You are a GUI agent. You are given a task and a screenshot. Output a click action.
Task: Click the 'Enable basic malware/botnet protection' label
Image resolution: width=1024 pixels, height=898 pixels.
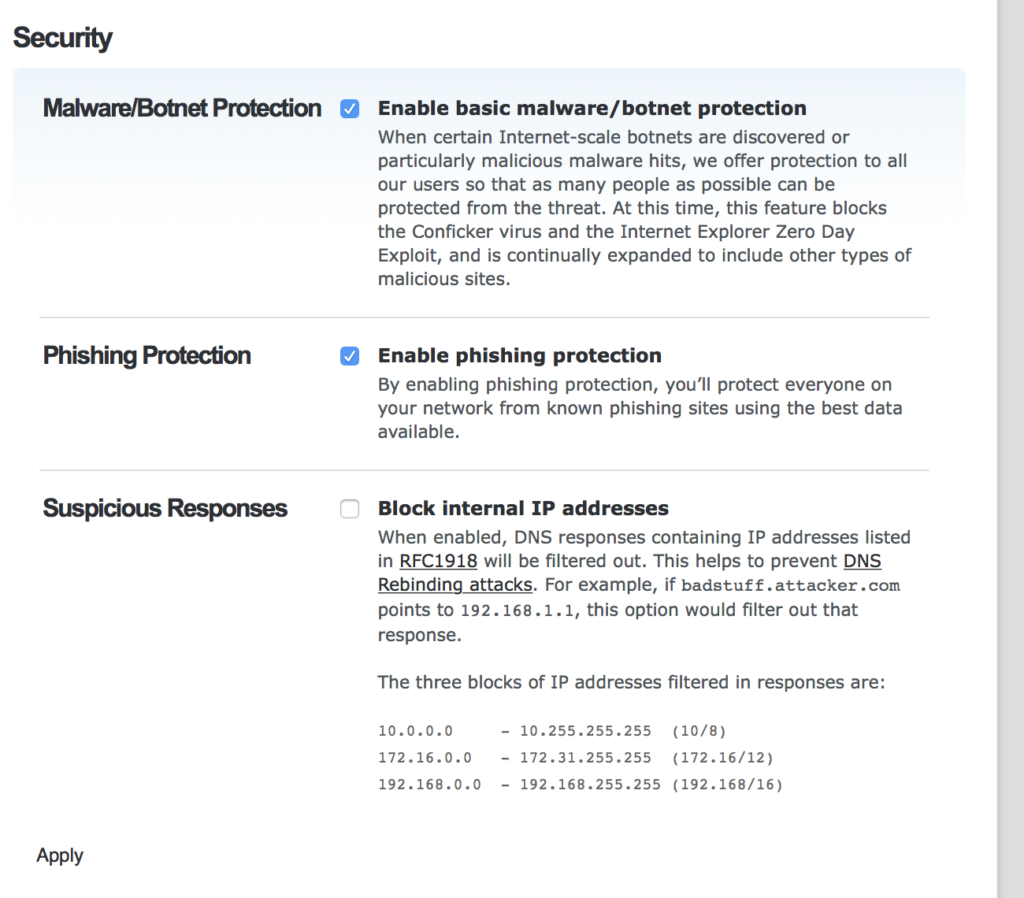pos(591,108)
